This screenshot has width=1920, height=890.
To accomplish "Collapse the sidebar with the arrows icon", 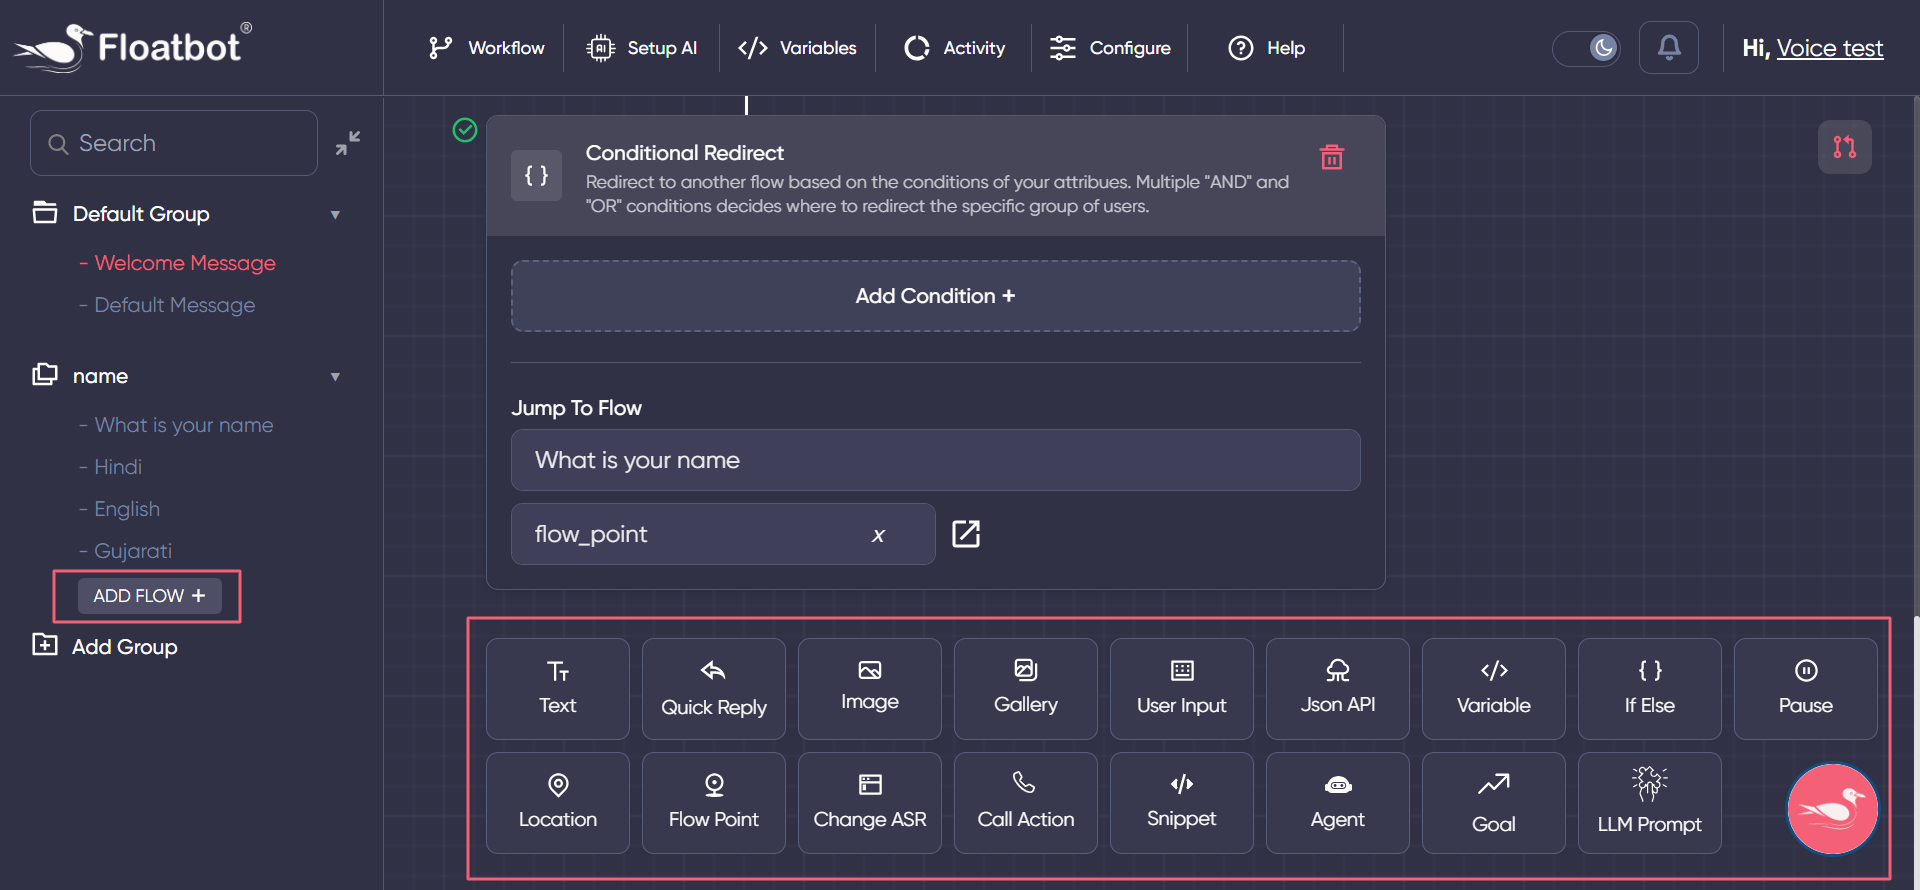I will coord(348,143).
